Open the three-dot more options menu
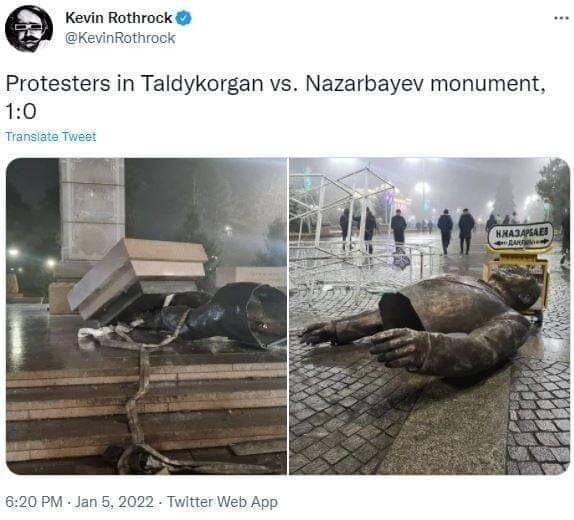 pos(560,18)
